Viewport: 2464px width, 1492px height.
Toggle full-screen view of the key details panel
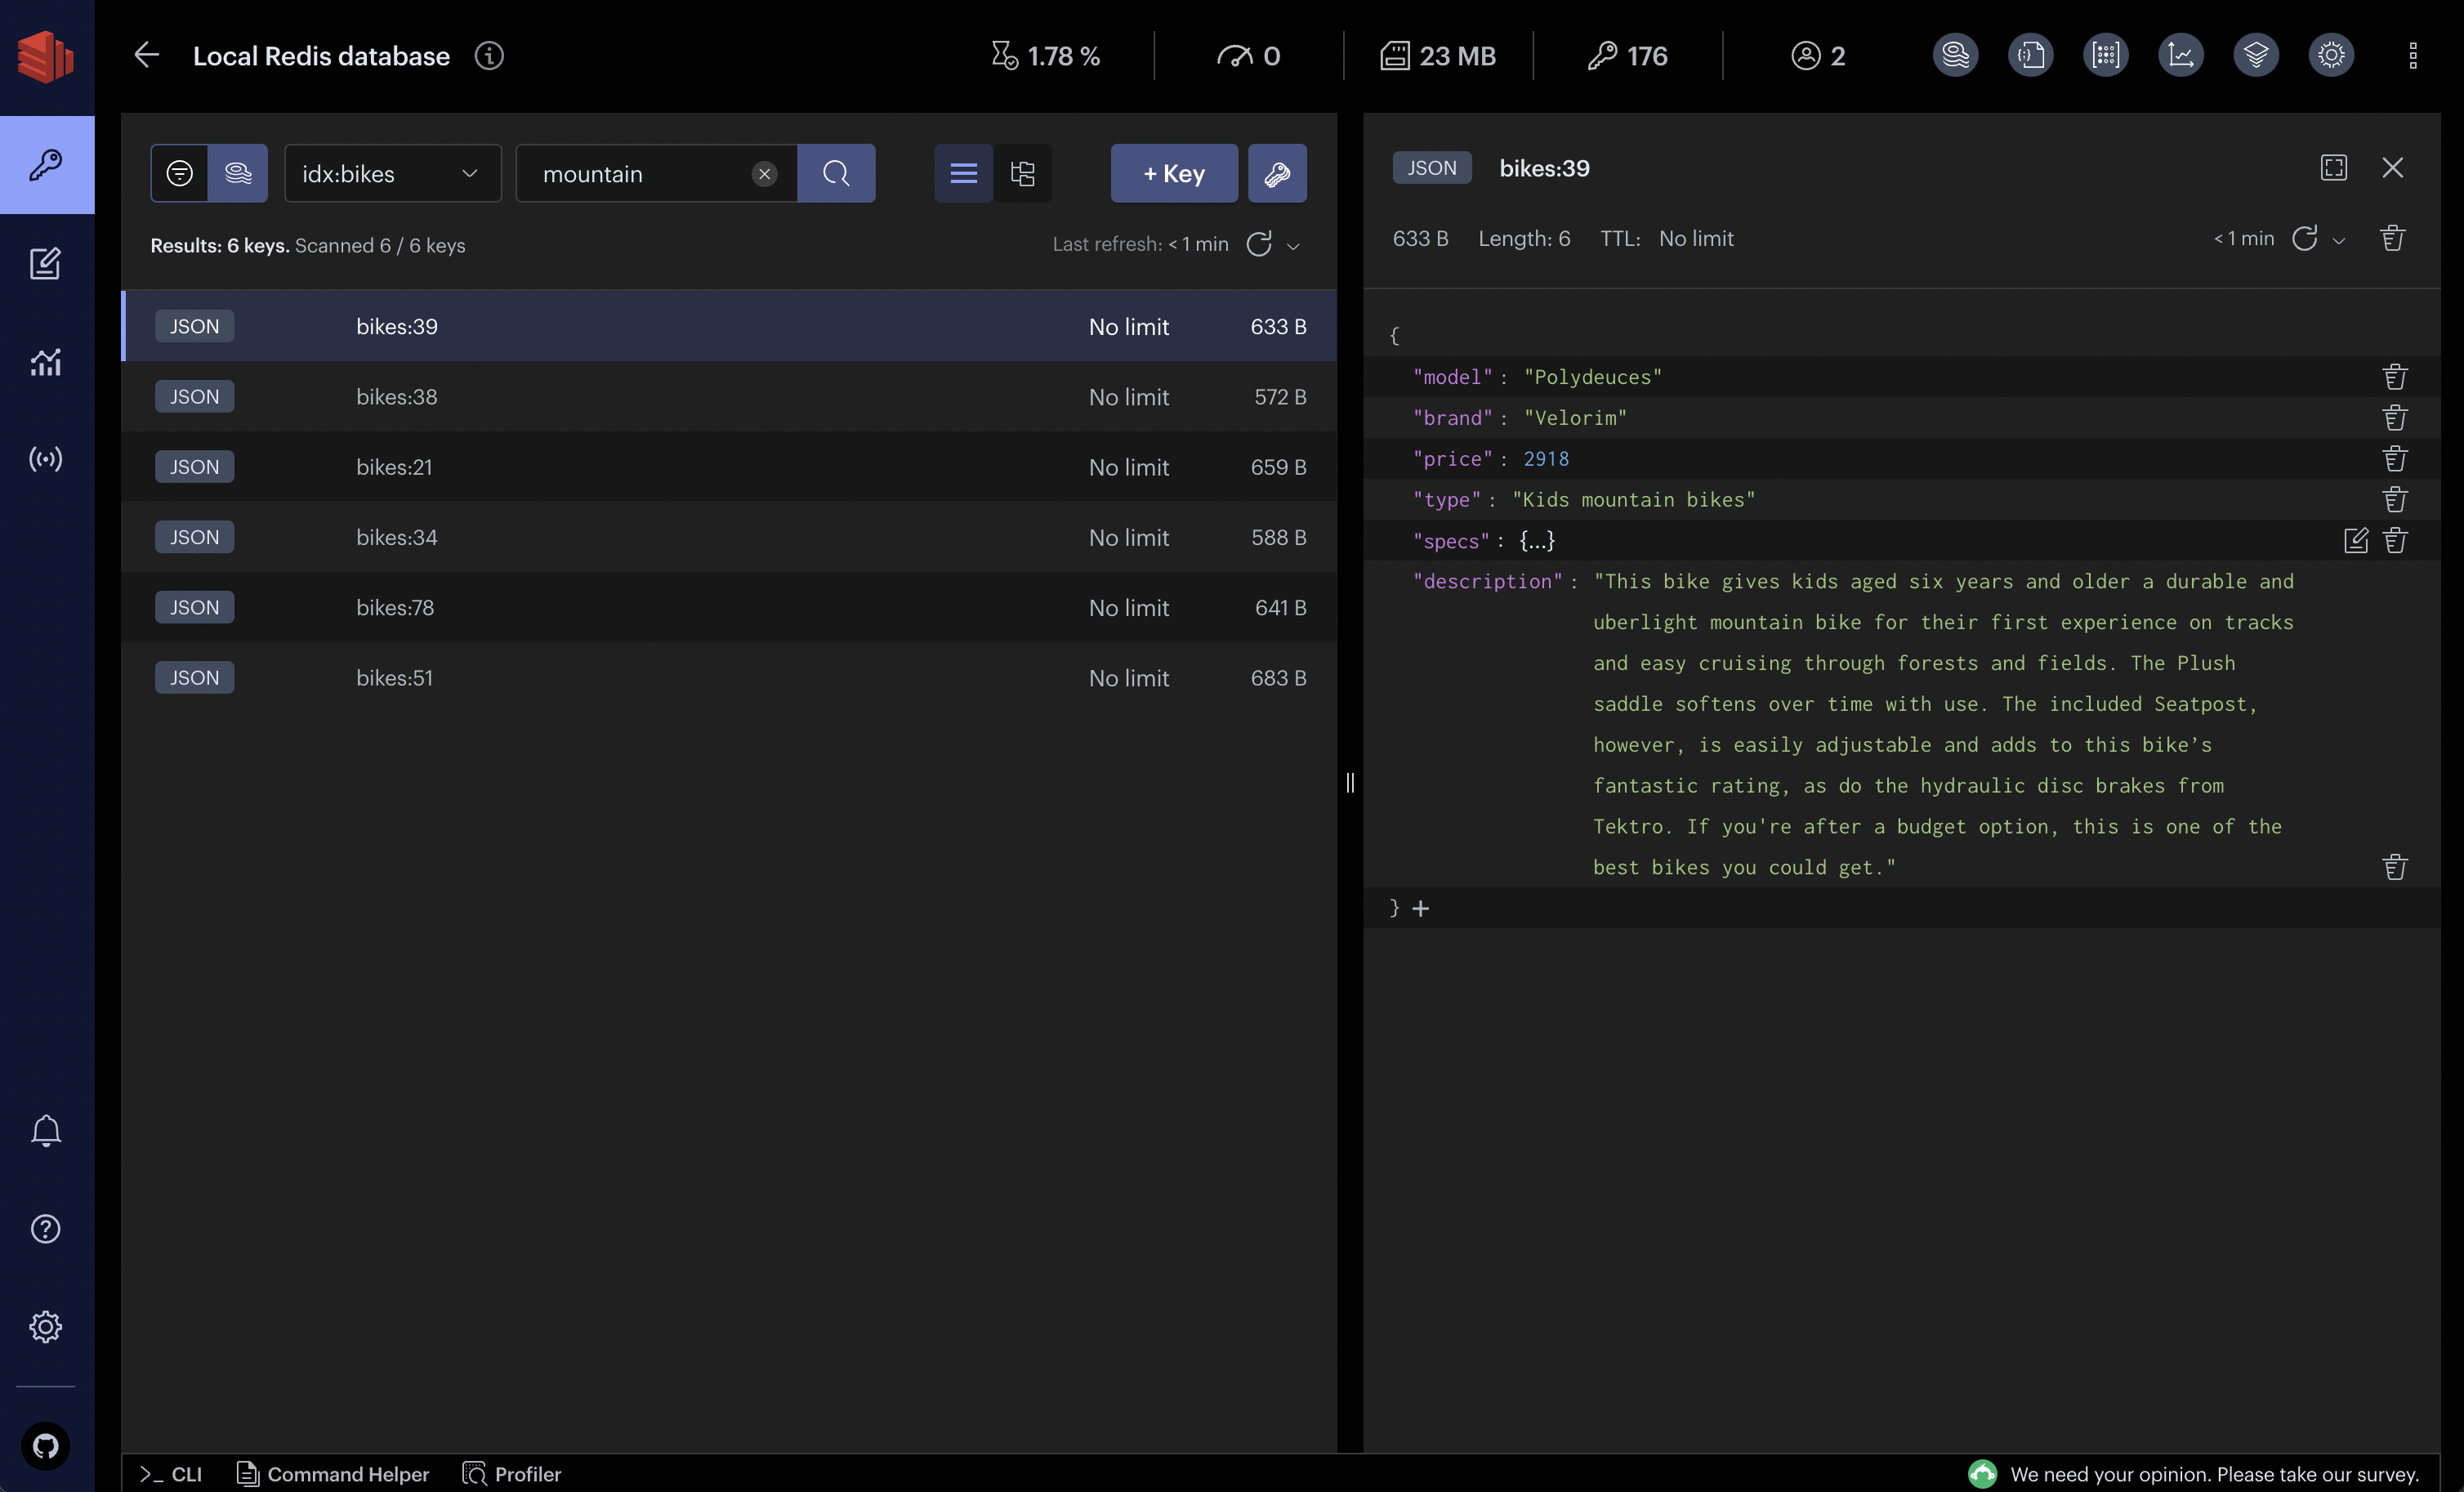coord(2333,168)
